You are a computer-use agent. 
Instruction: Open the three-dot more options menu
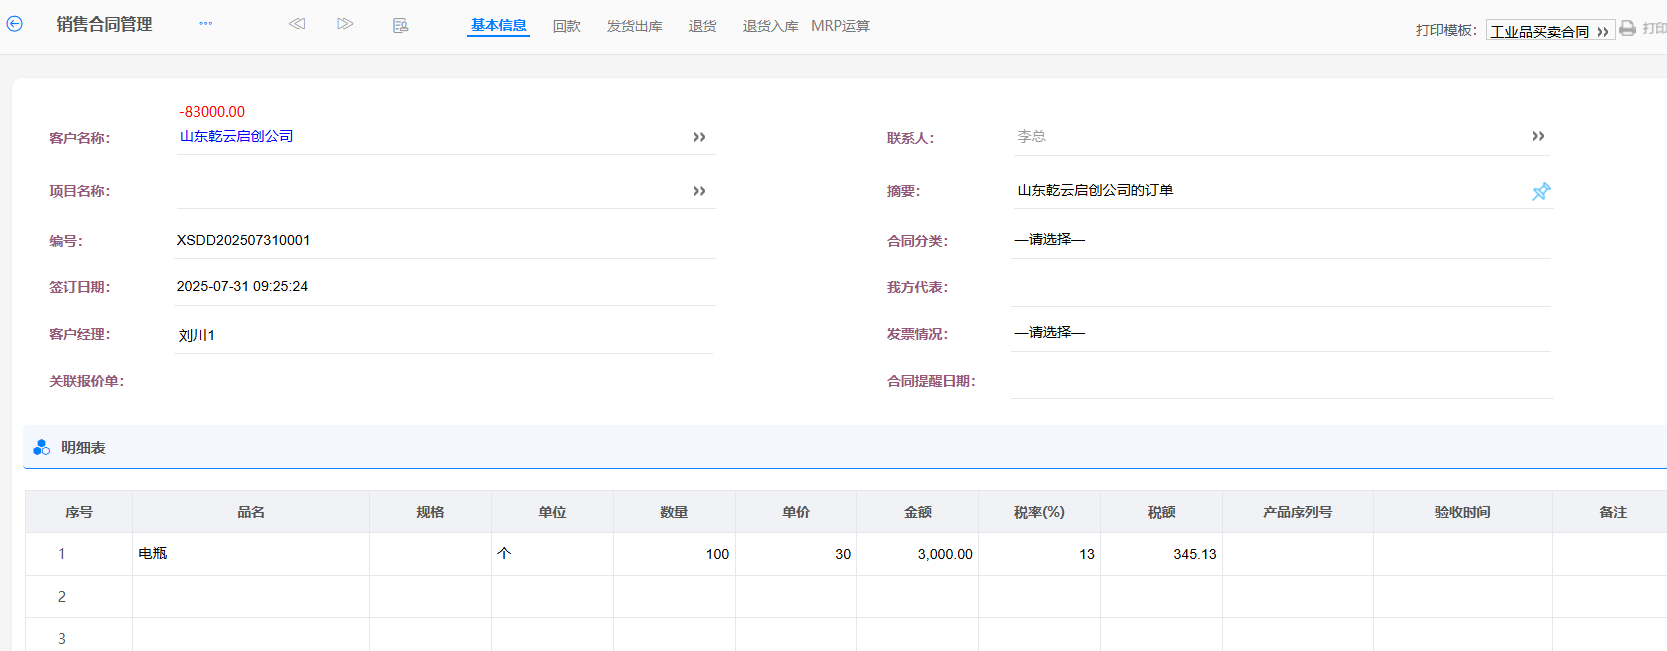(x=206, y=23)
